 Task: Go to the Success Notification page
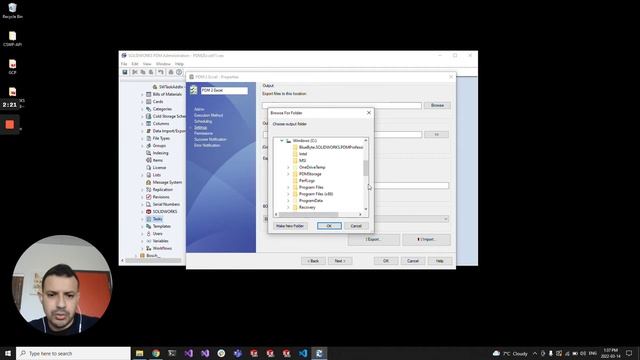tap(211, 140)
